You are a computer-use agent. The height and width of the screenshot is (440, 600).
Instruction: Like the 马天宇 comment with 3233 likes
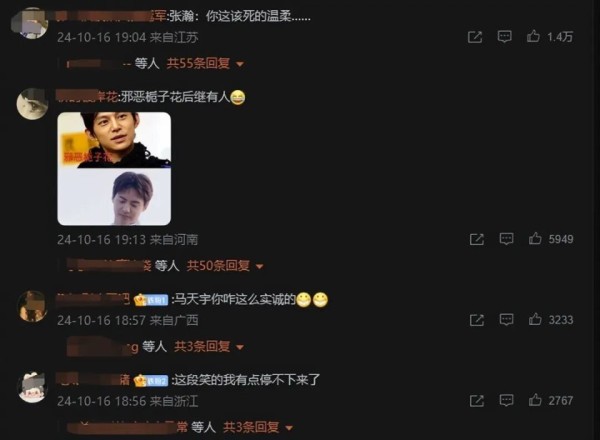535,319
